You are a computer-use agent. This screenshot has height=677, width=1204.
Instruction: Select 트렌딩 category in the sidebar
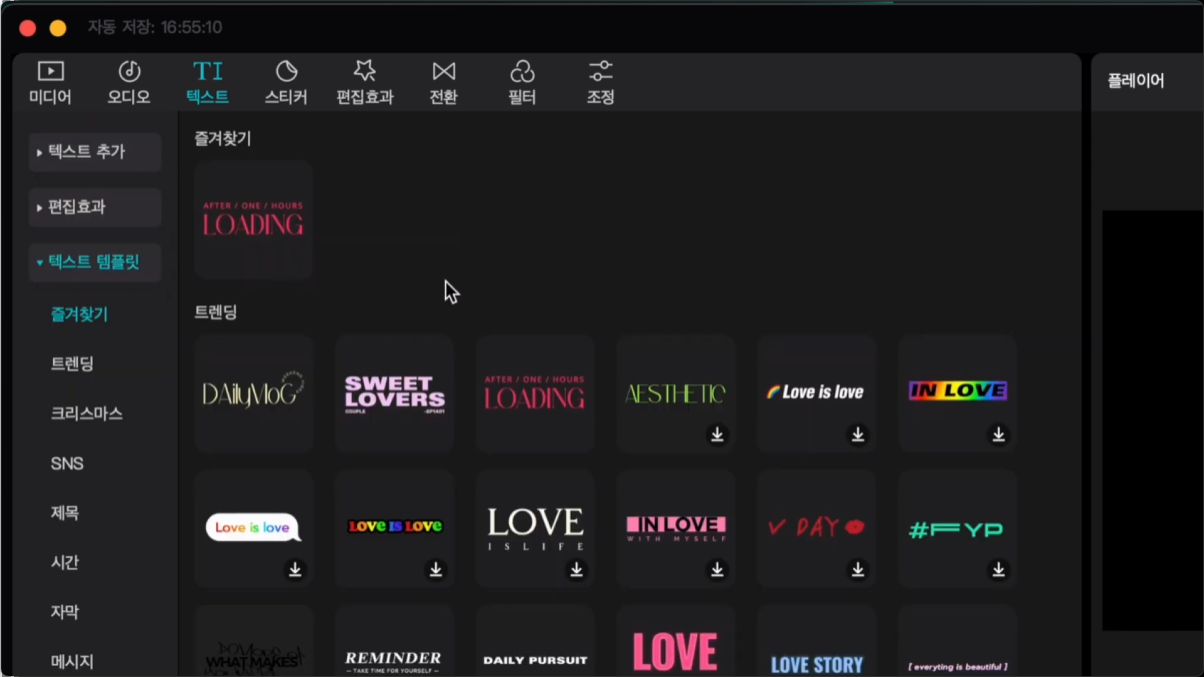click(x=72, y=364)
